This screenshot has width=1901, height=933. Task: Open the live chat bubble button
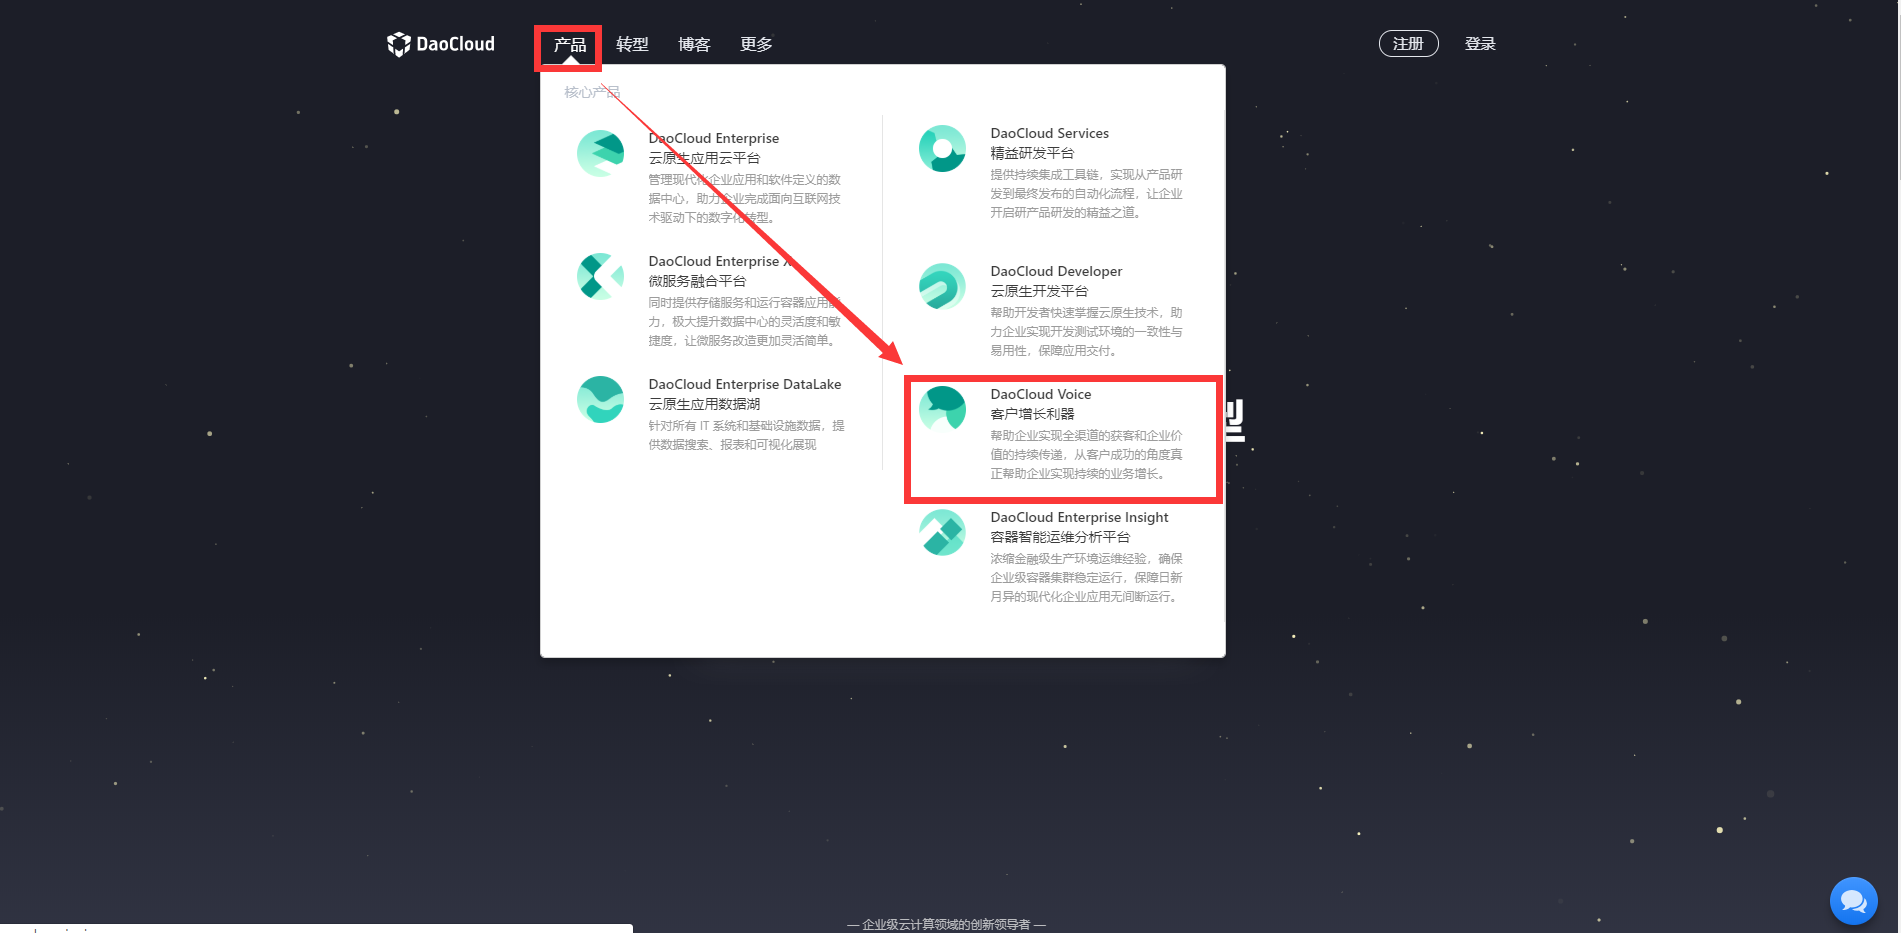click(1853, 901)
